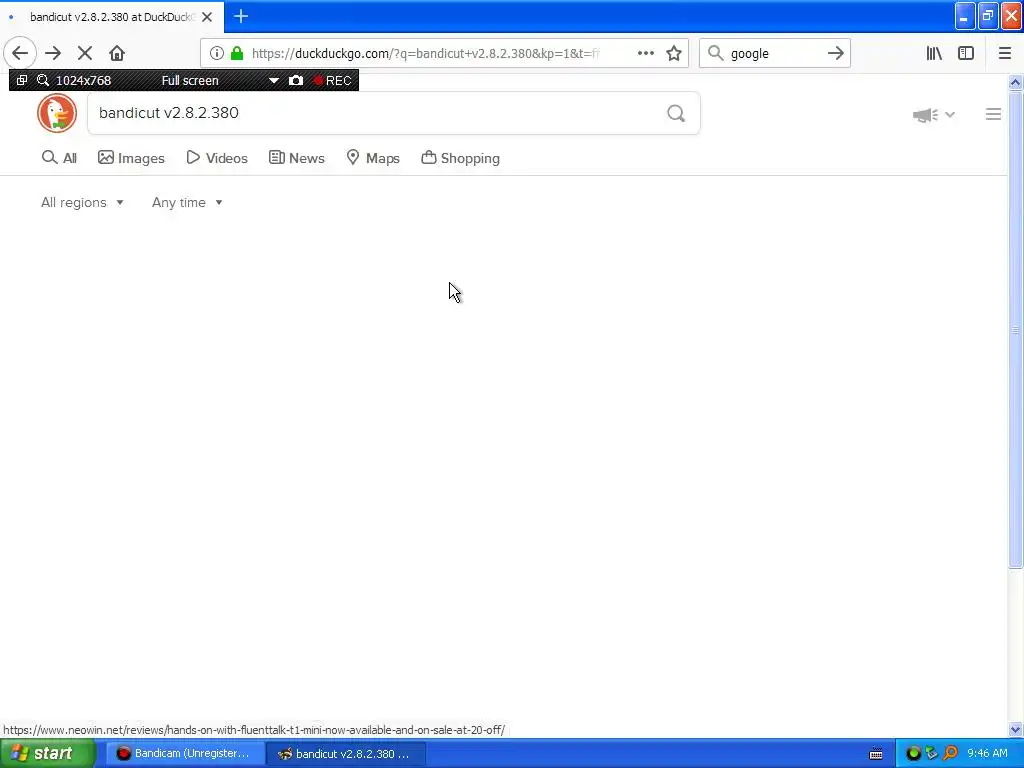Open the Firefox hamburger menu
The image size is (1024, 768).
coord(1004,53)
